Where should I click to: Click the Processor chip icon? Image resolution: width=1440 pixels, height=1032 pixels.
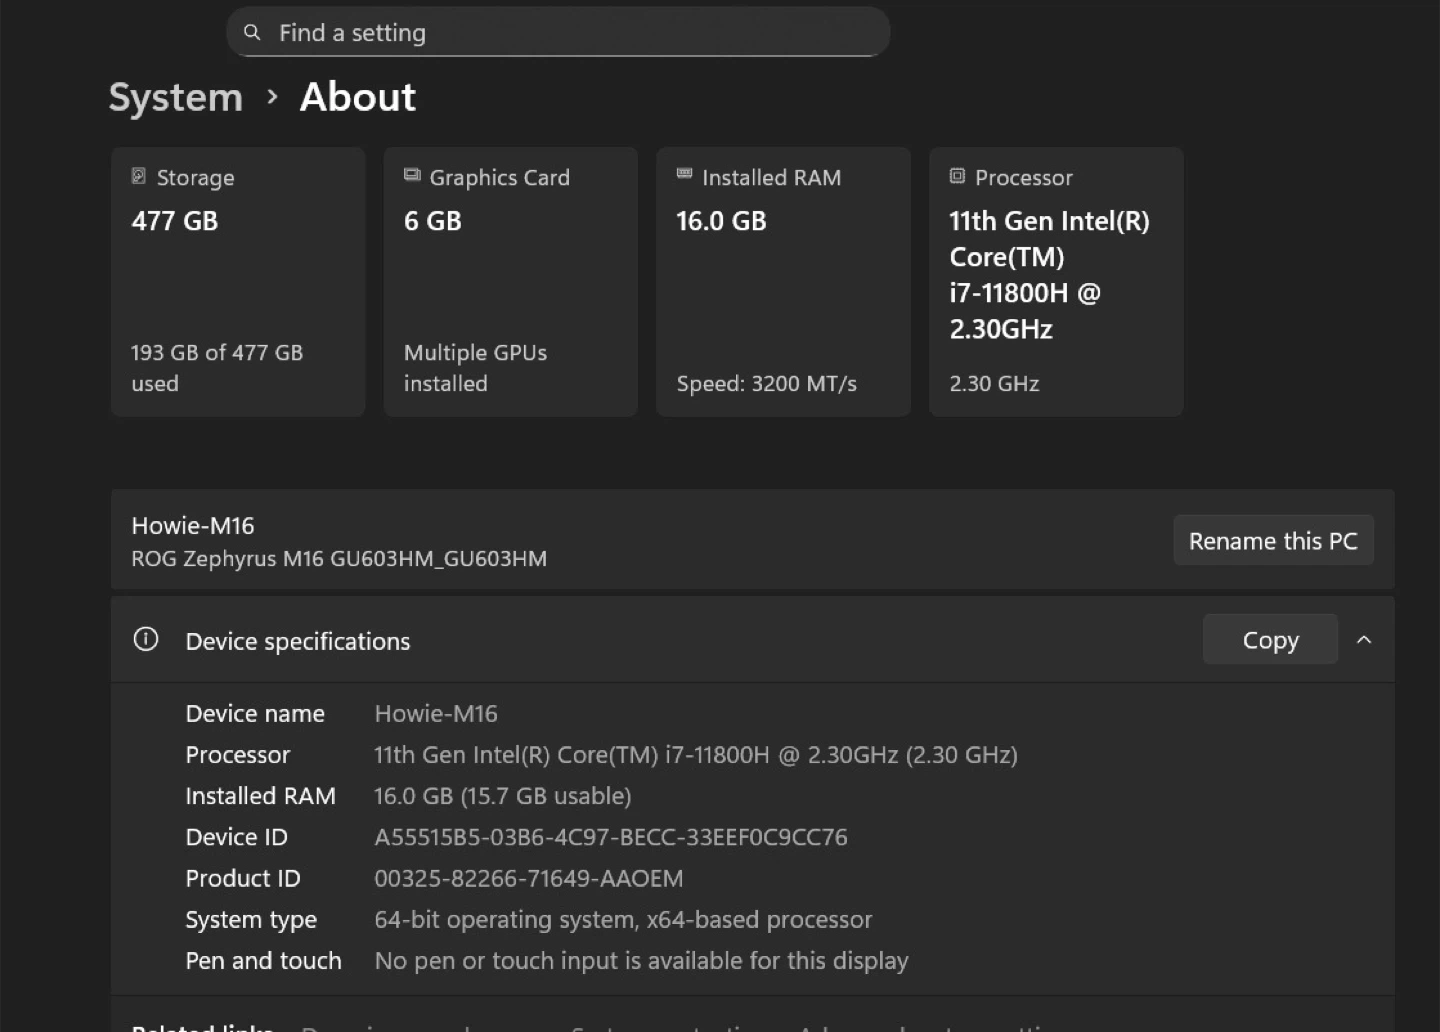[957, 177]
